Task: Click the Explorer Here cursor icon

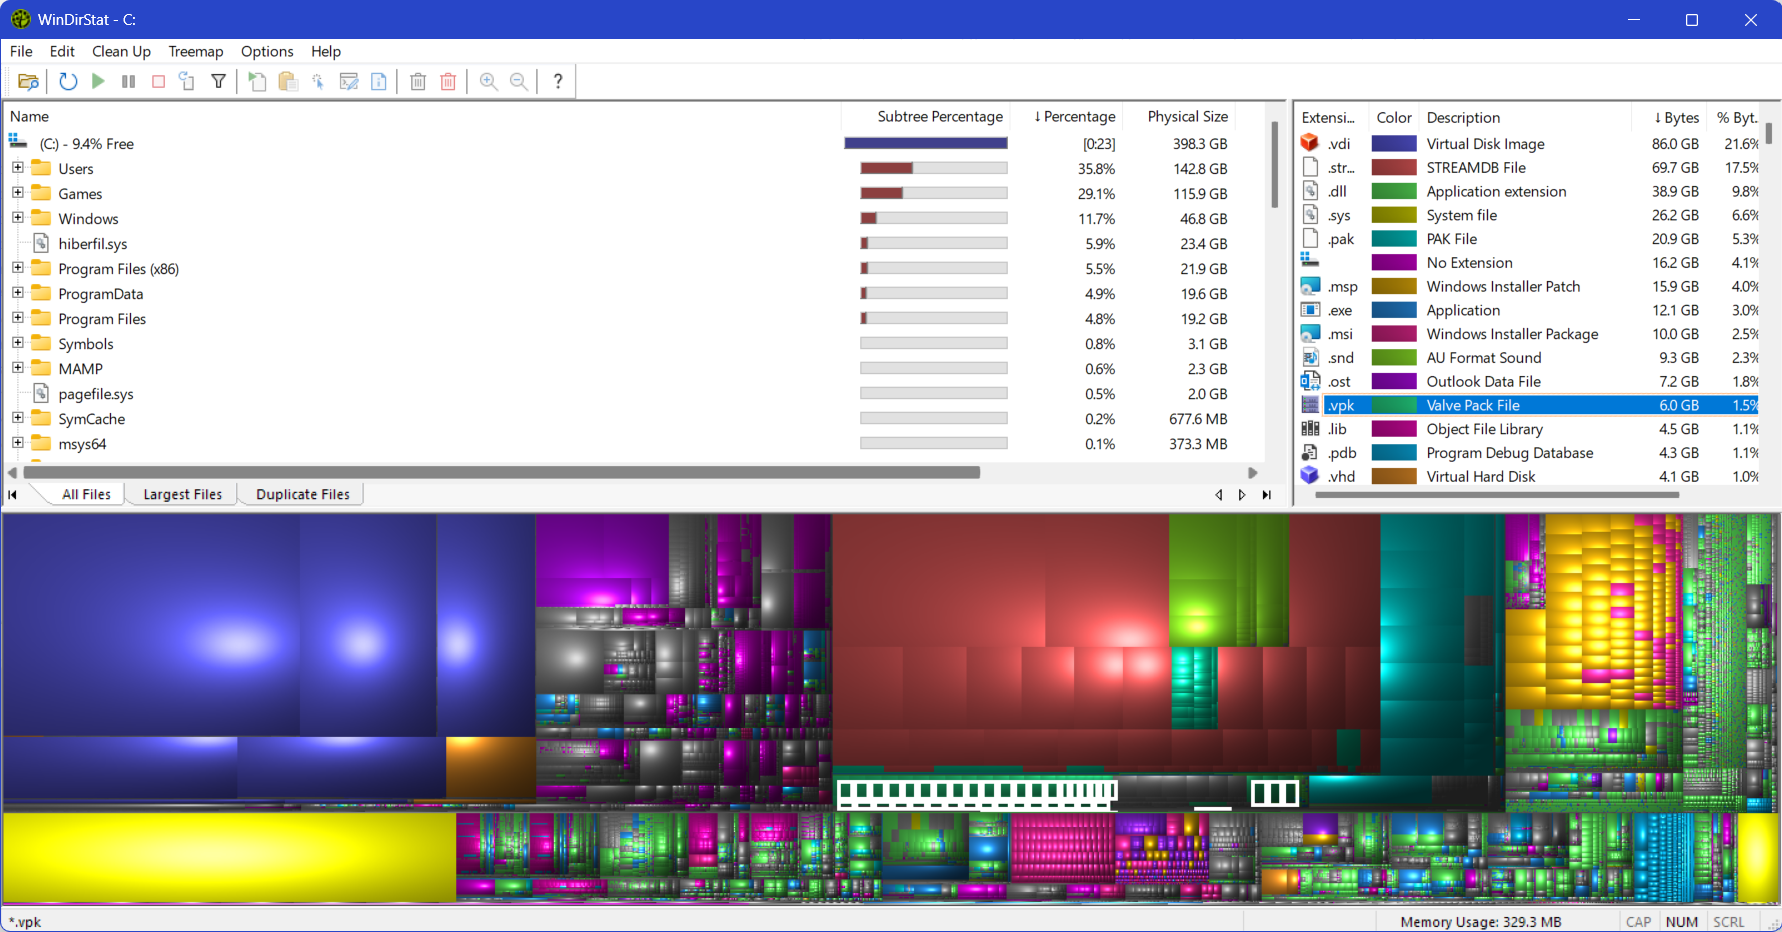Action: tap(318, 82)
